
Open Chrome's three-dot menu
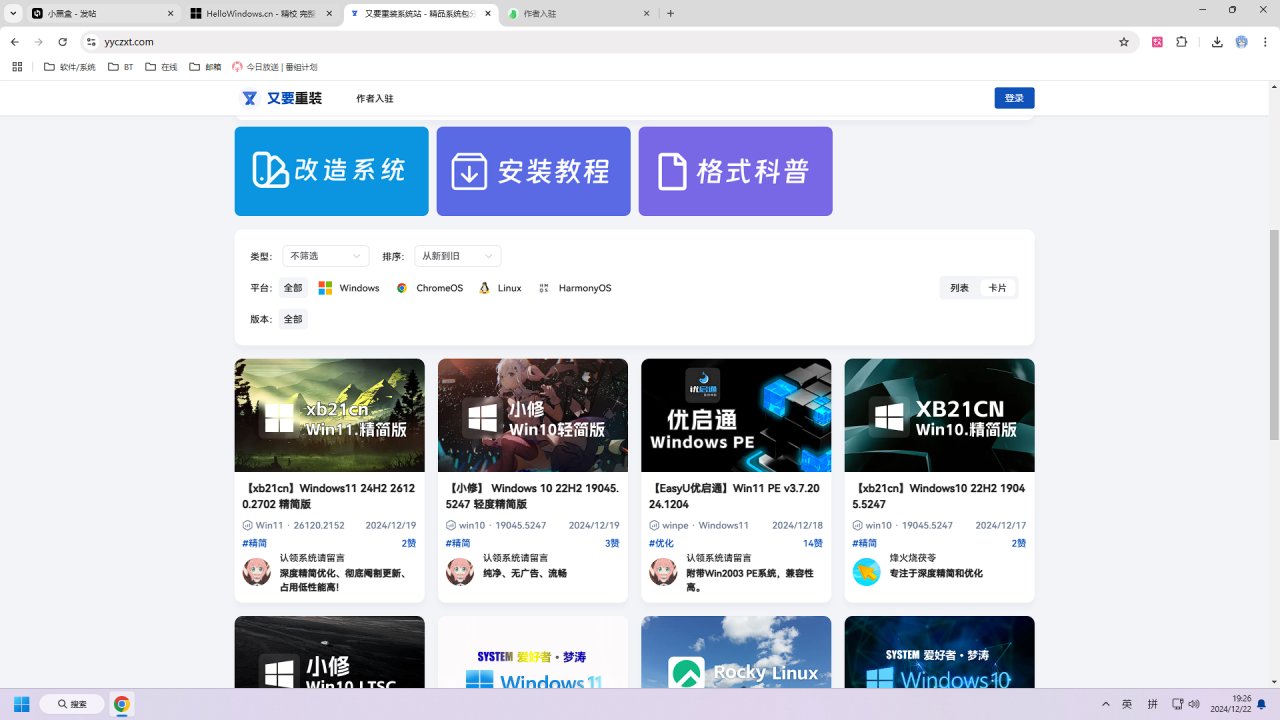pos(1266,42)
